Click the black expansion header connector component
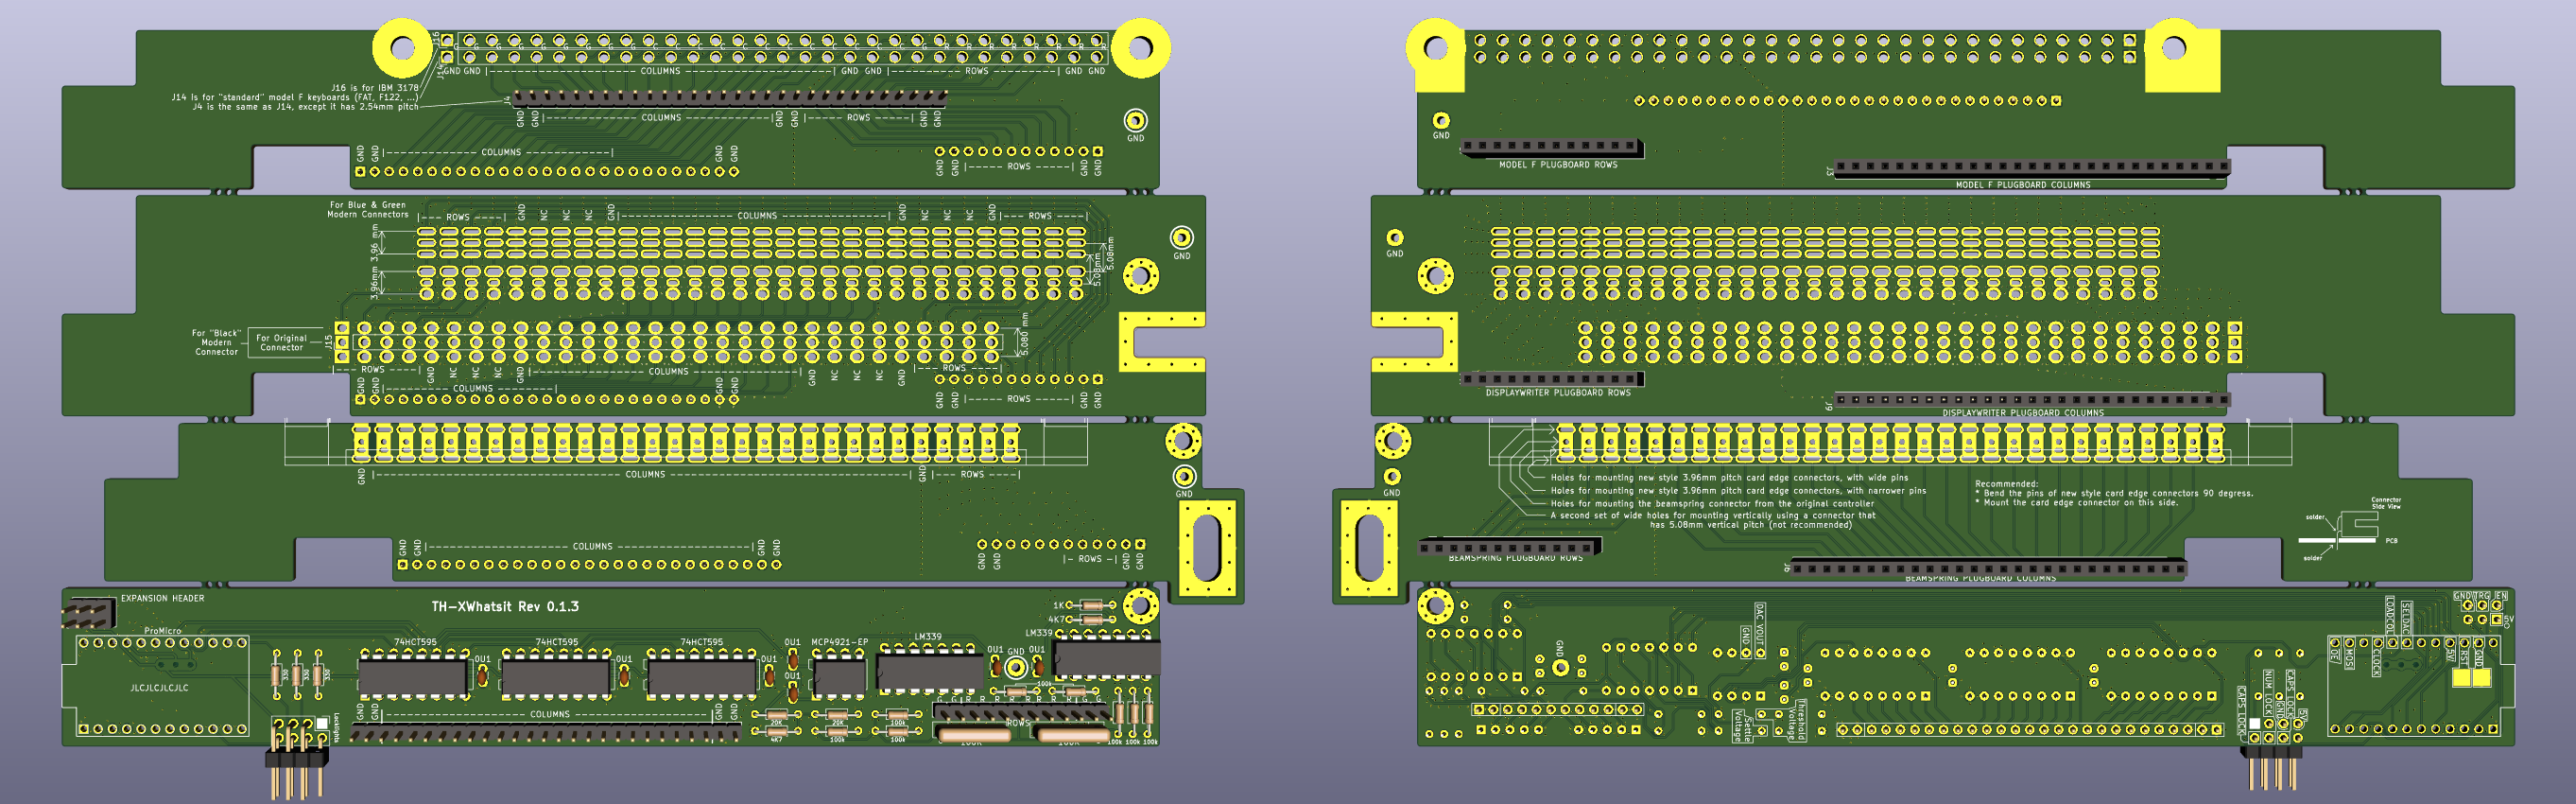The image size is (2576, 804). pos(89,613)
